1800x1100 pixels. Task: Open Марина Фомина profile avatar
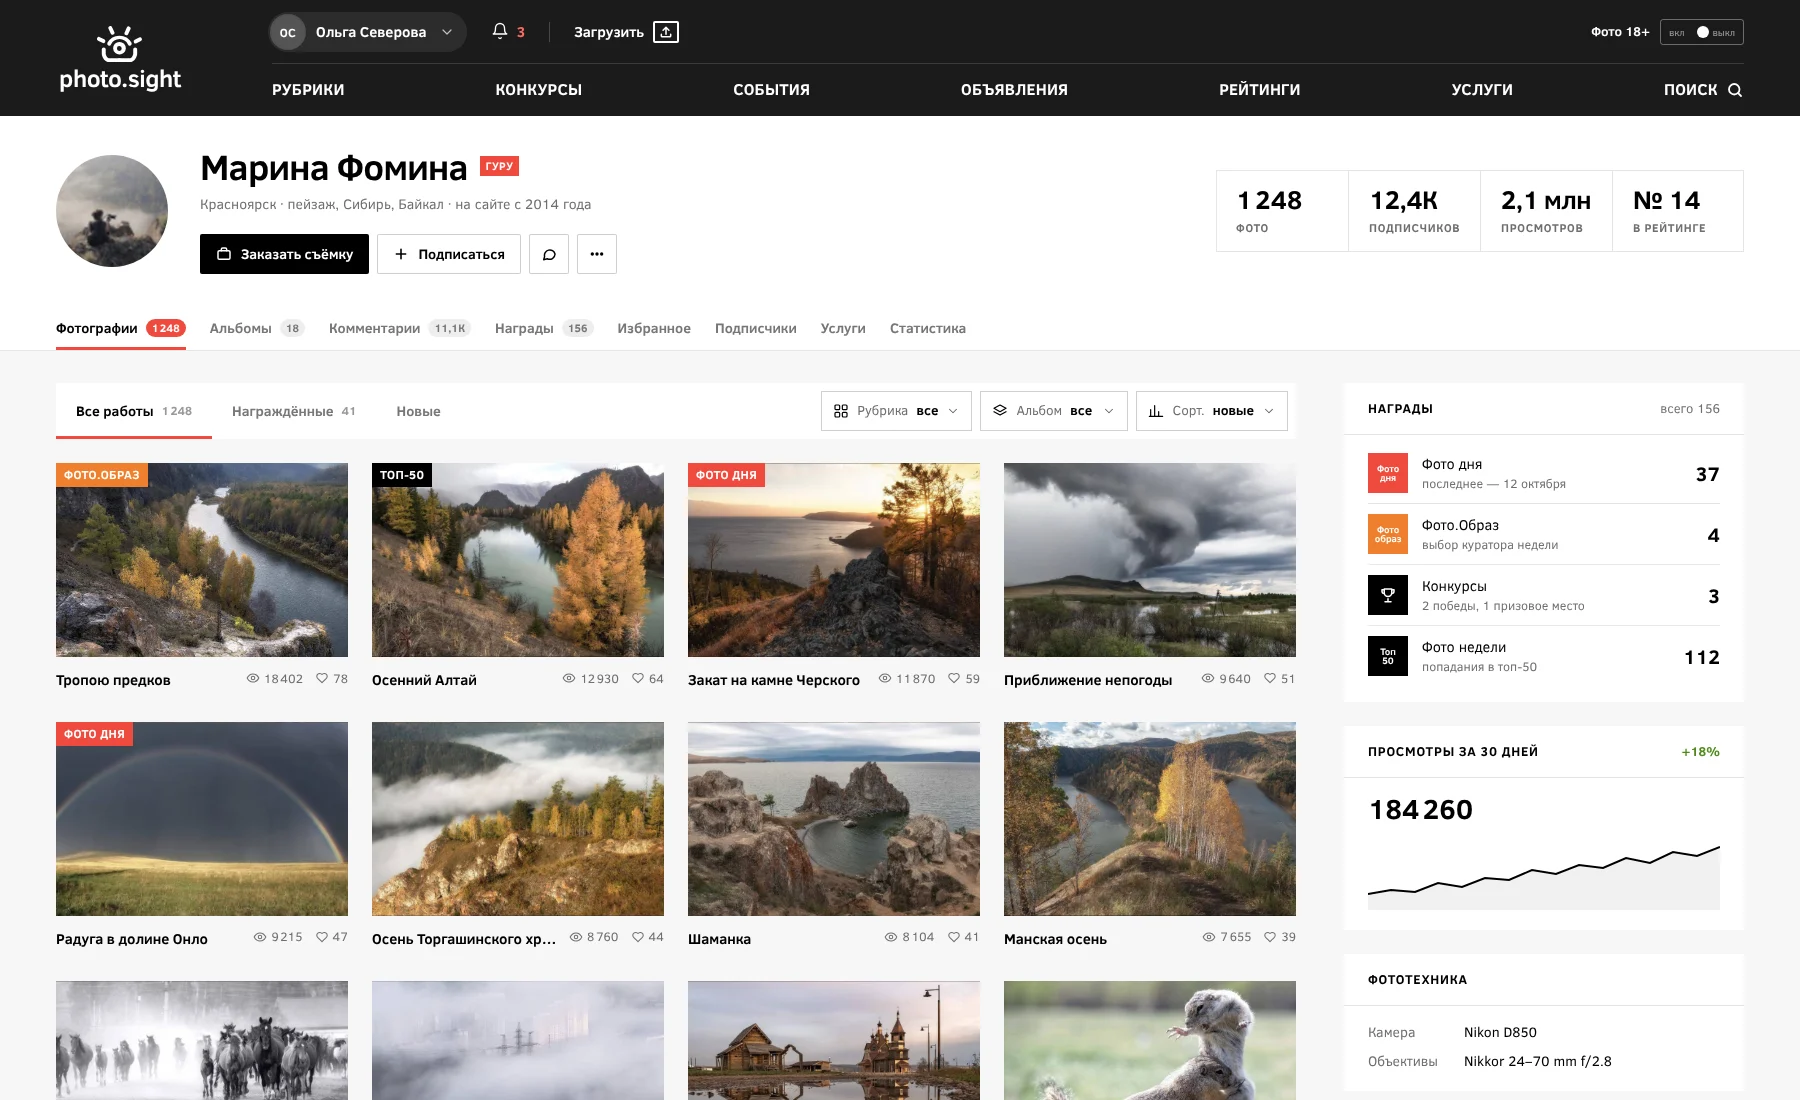pyautogui.click(x=112, y=211)
